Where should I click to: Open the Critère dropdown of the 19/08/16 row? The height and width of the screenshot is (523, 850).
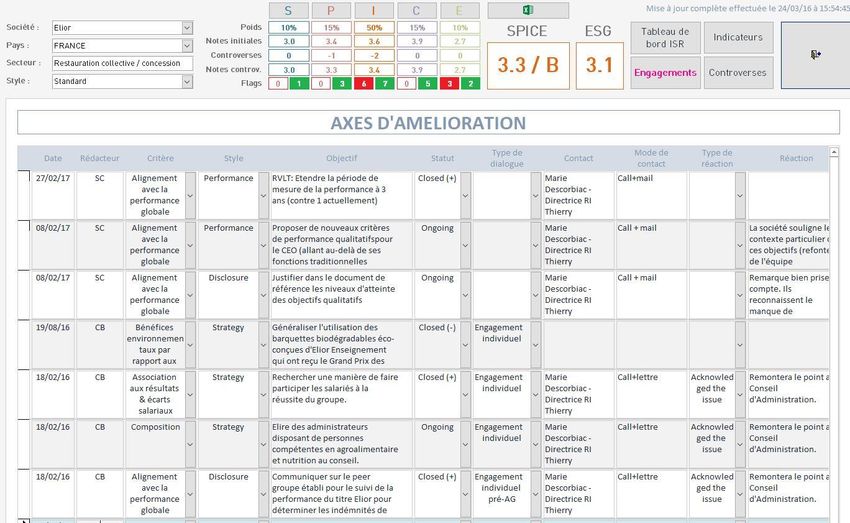(190, 345)
